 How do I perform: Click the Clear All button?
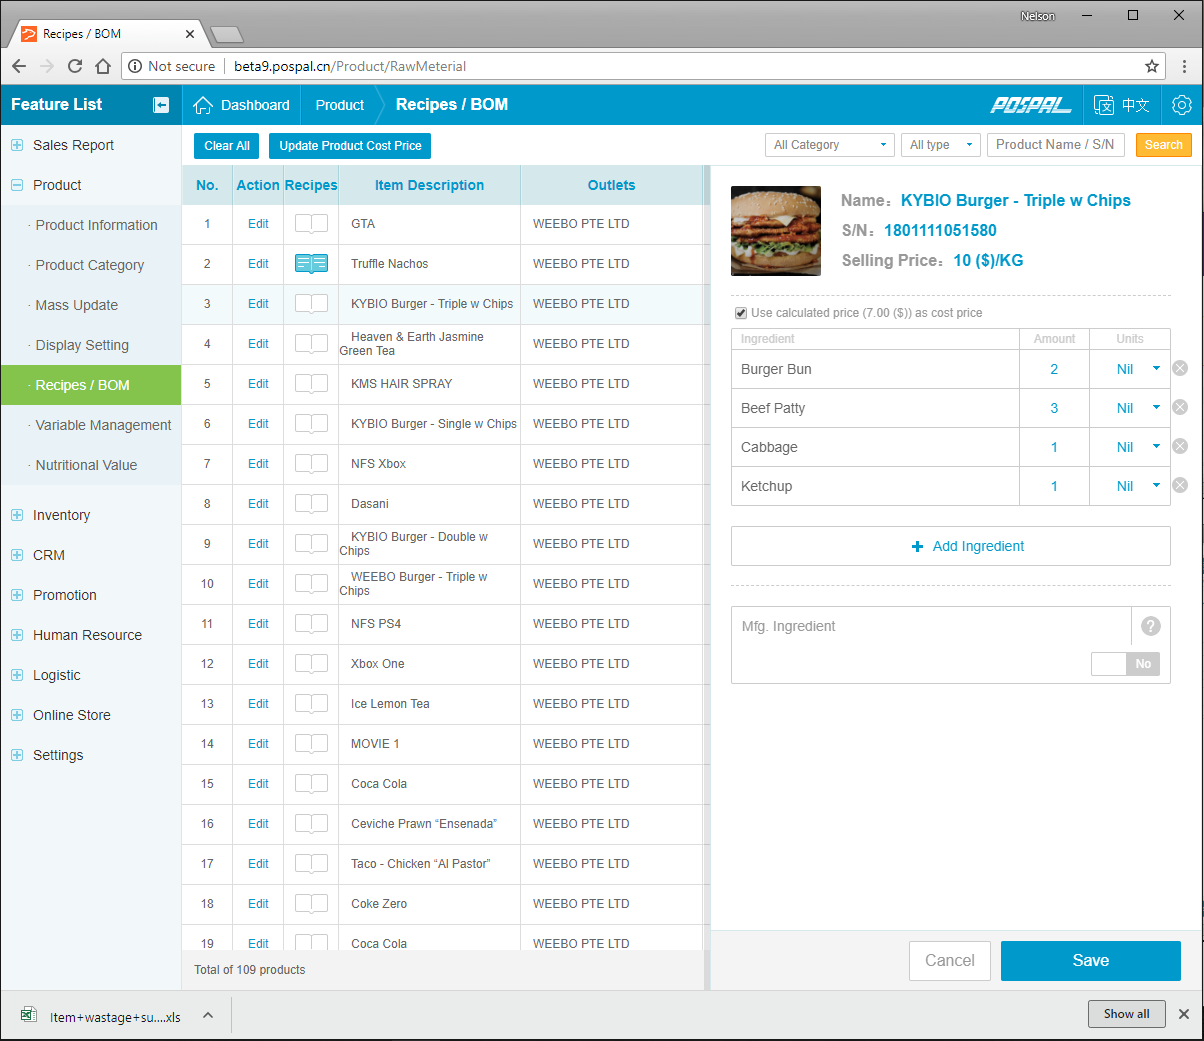227,146
